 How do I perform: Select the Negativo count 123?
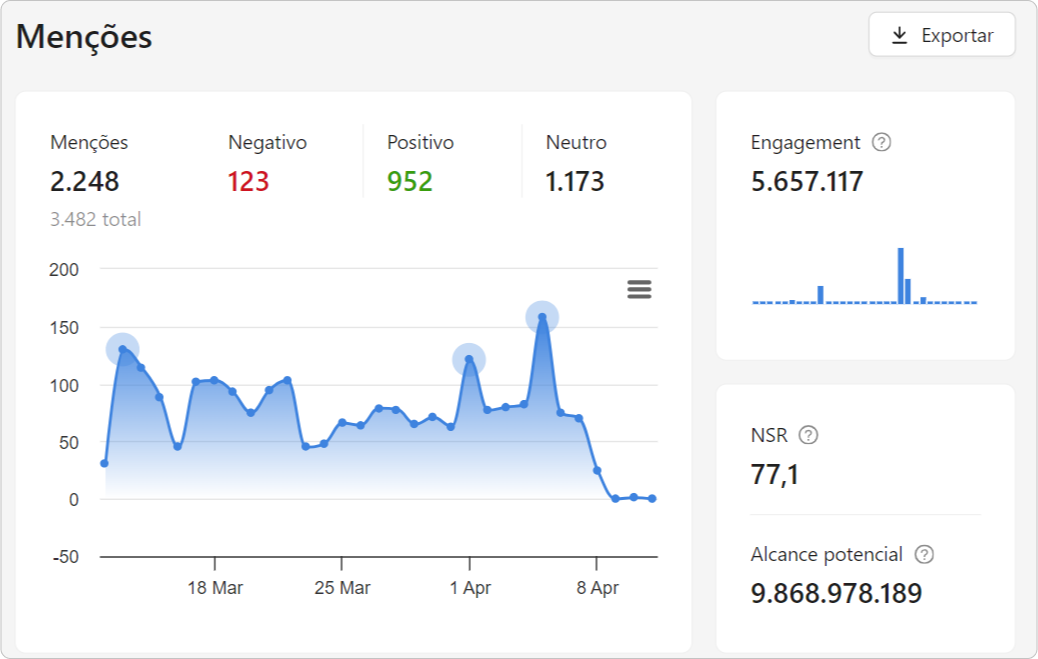click(x=248, y=181)
